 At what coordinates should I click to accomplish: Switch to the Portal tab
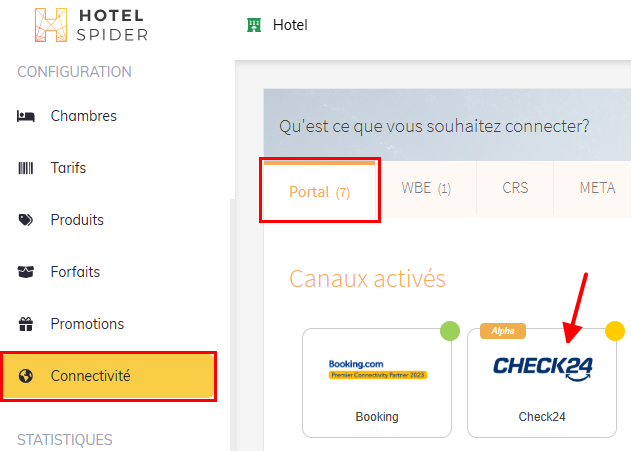[x=319, y=191]
